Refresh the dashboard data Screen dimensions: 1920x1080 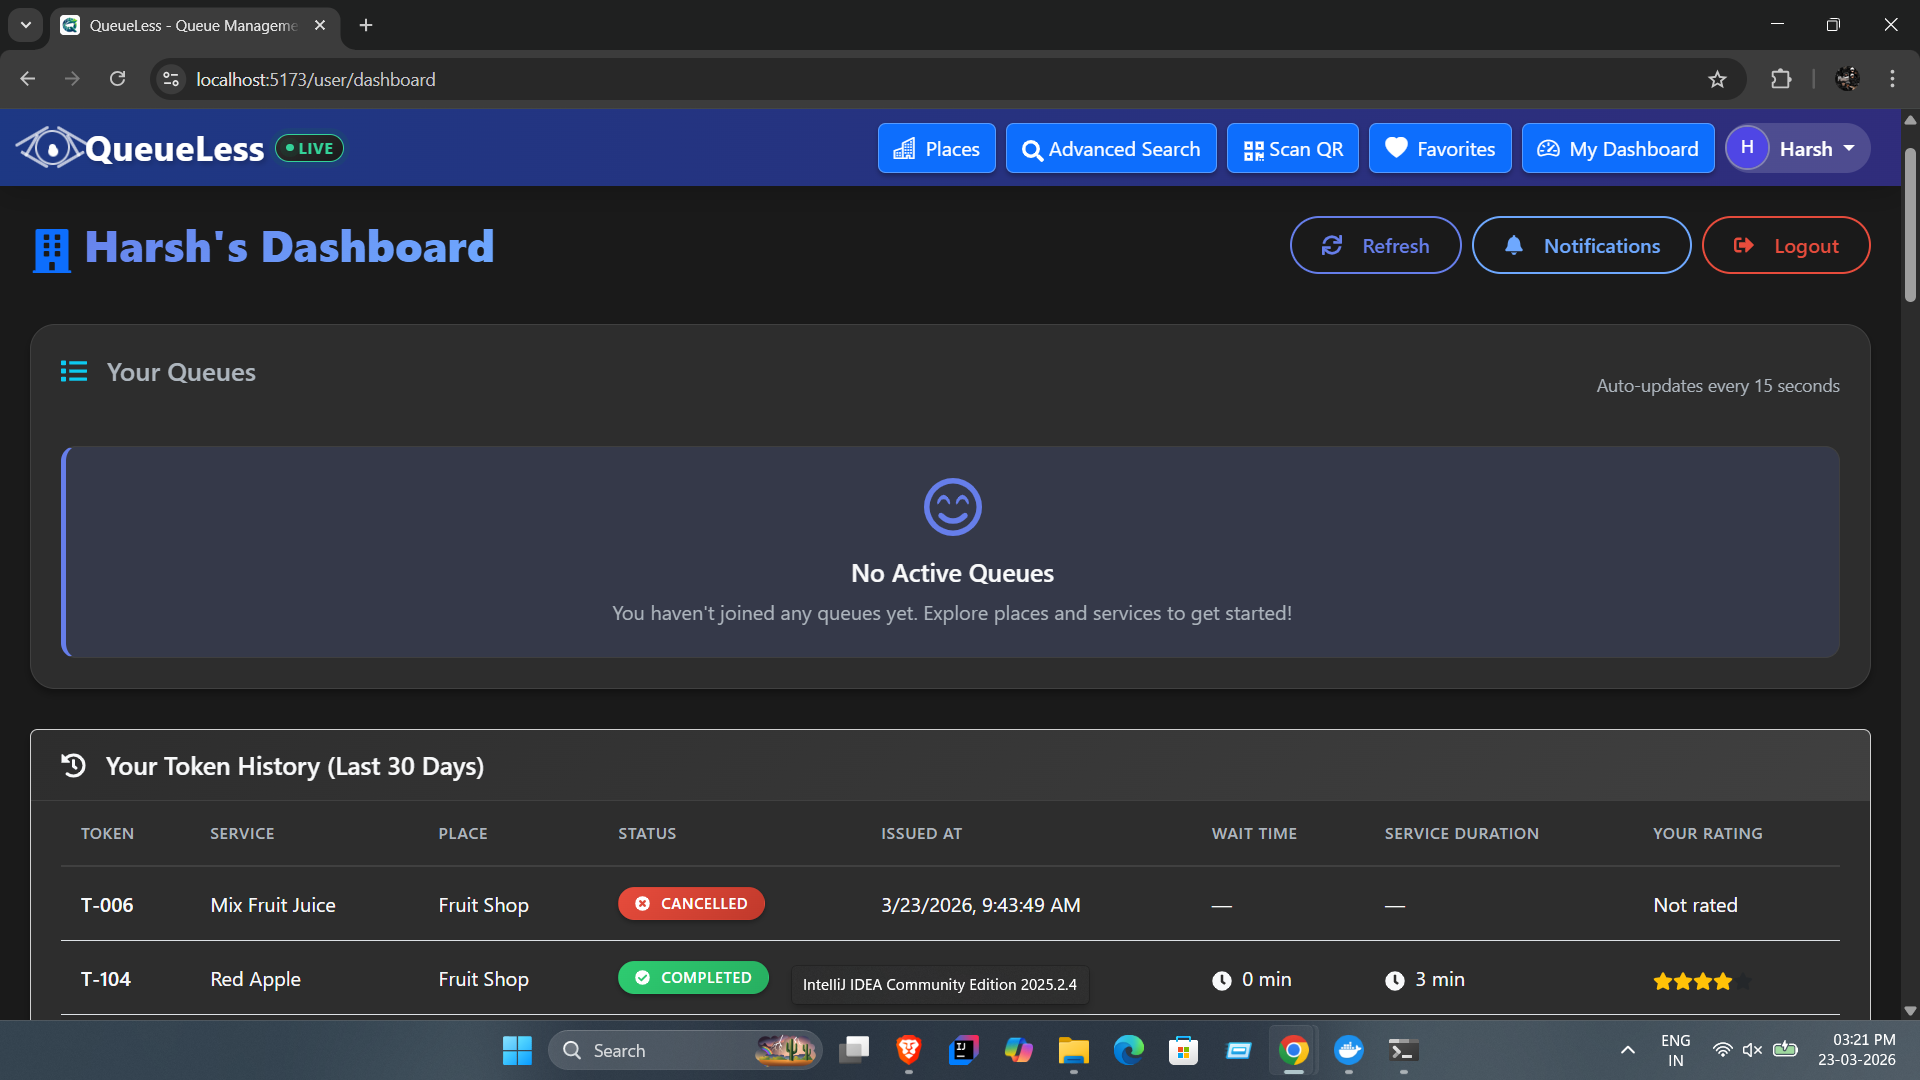pyautogui.click(x=1375, y=246)
